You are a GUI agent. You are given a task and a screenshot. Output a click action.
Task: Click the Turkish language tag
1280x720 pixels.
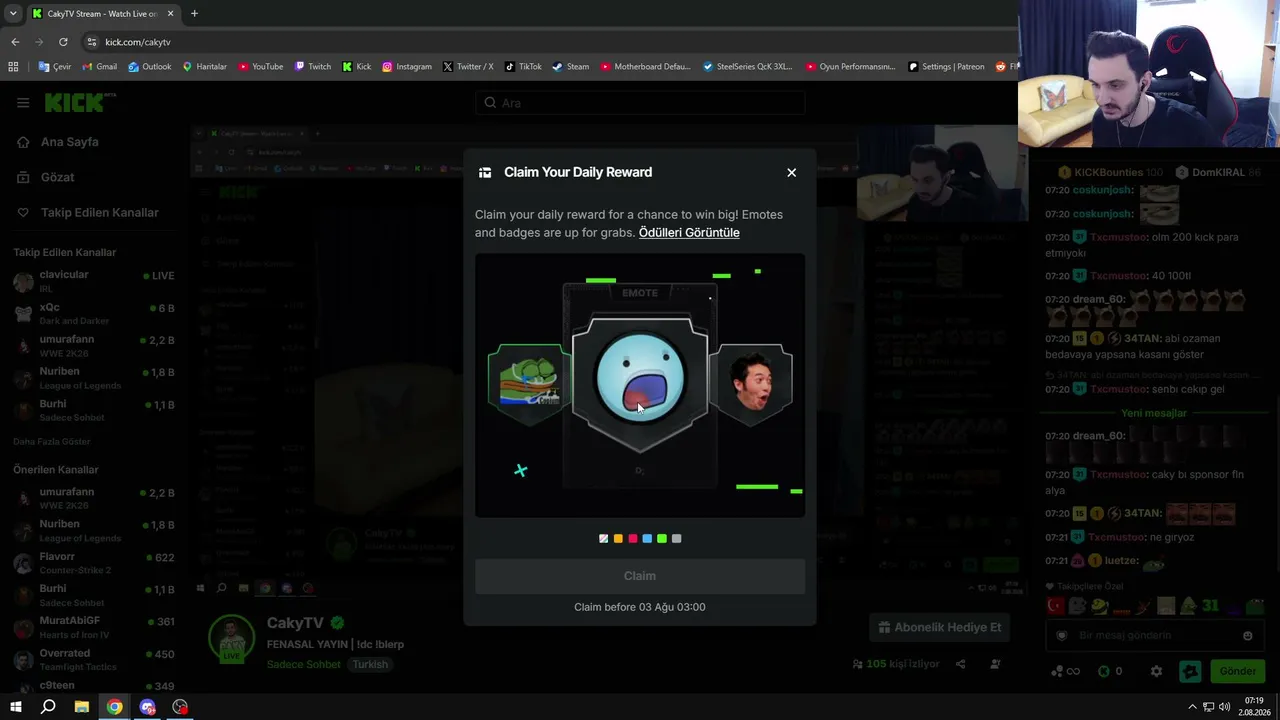pyautogui.click(x=370, y=664)
